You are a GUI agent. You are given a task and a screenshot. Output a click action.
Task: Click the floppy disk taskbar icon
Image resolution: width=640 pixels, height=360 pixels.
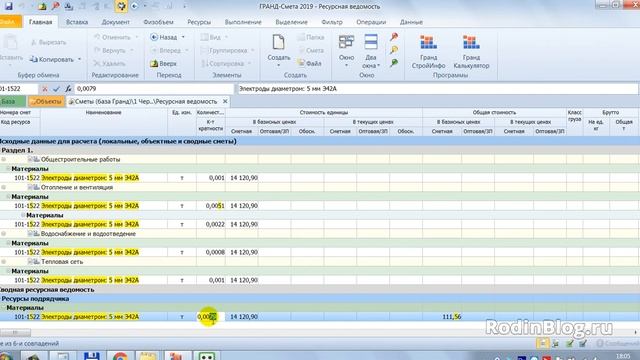pyautogui.click(x=91, y=356)
